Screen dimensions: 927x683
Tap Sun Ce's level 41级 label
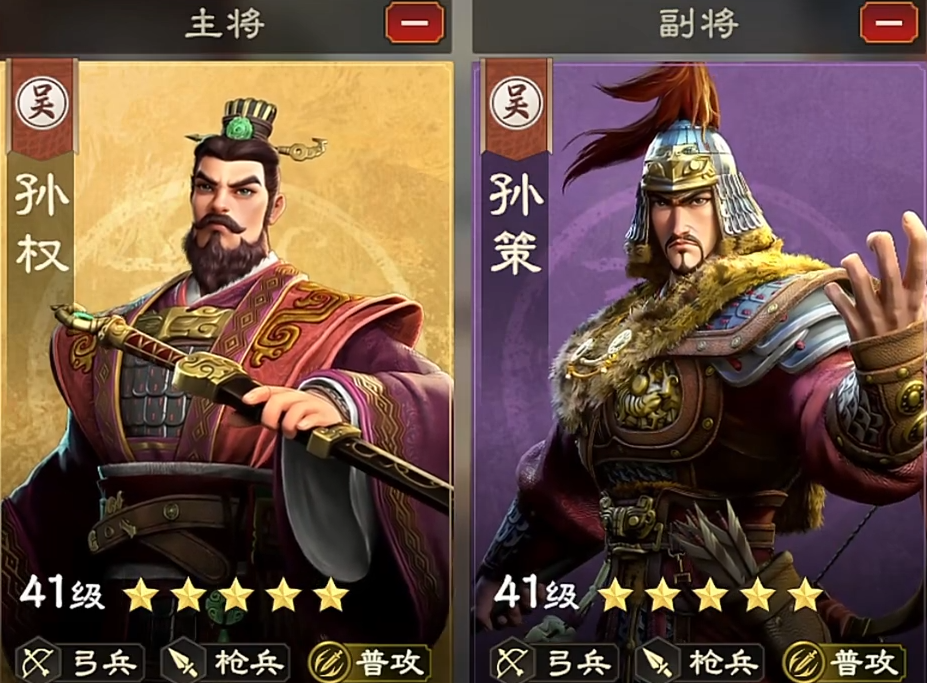tap(537, 593)
